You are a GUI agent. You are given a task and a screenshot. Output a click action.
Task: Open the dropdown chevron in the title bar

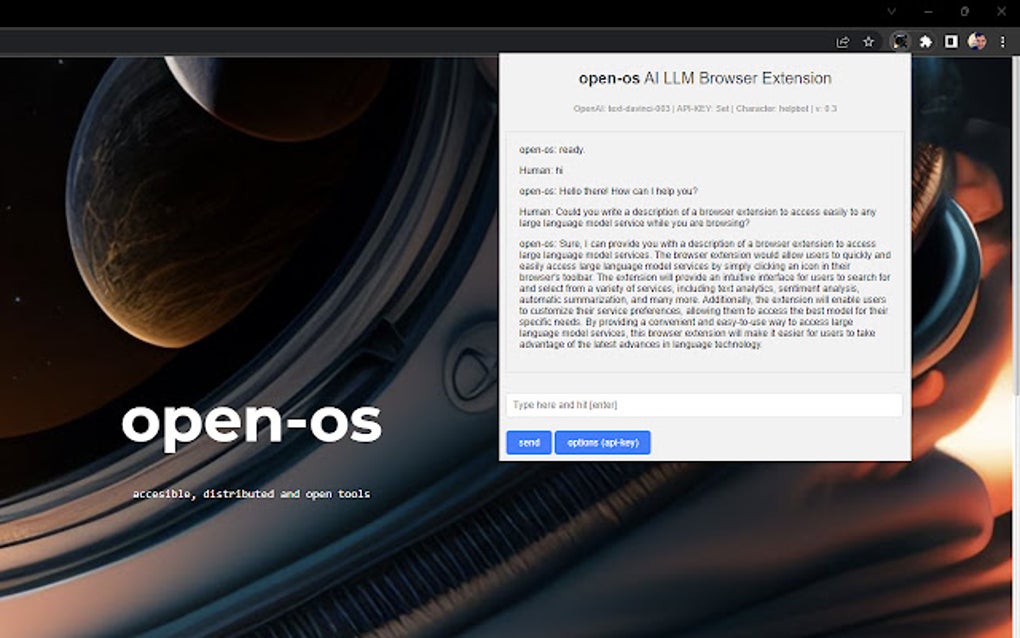click(x=891, y=11)
